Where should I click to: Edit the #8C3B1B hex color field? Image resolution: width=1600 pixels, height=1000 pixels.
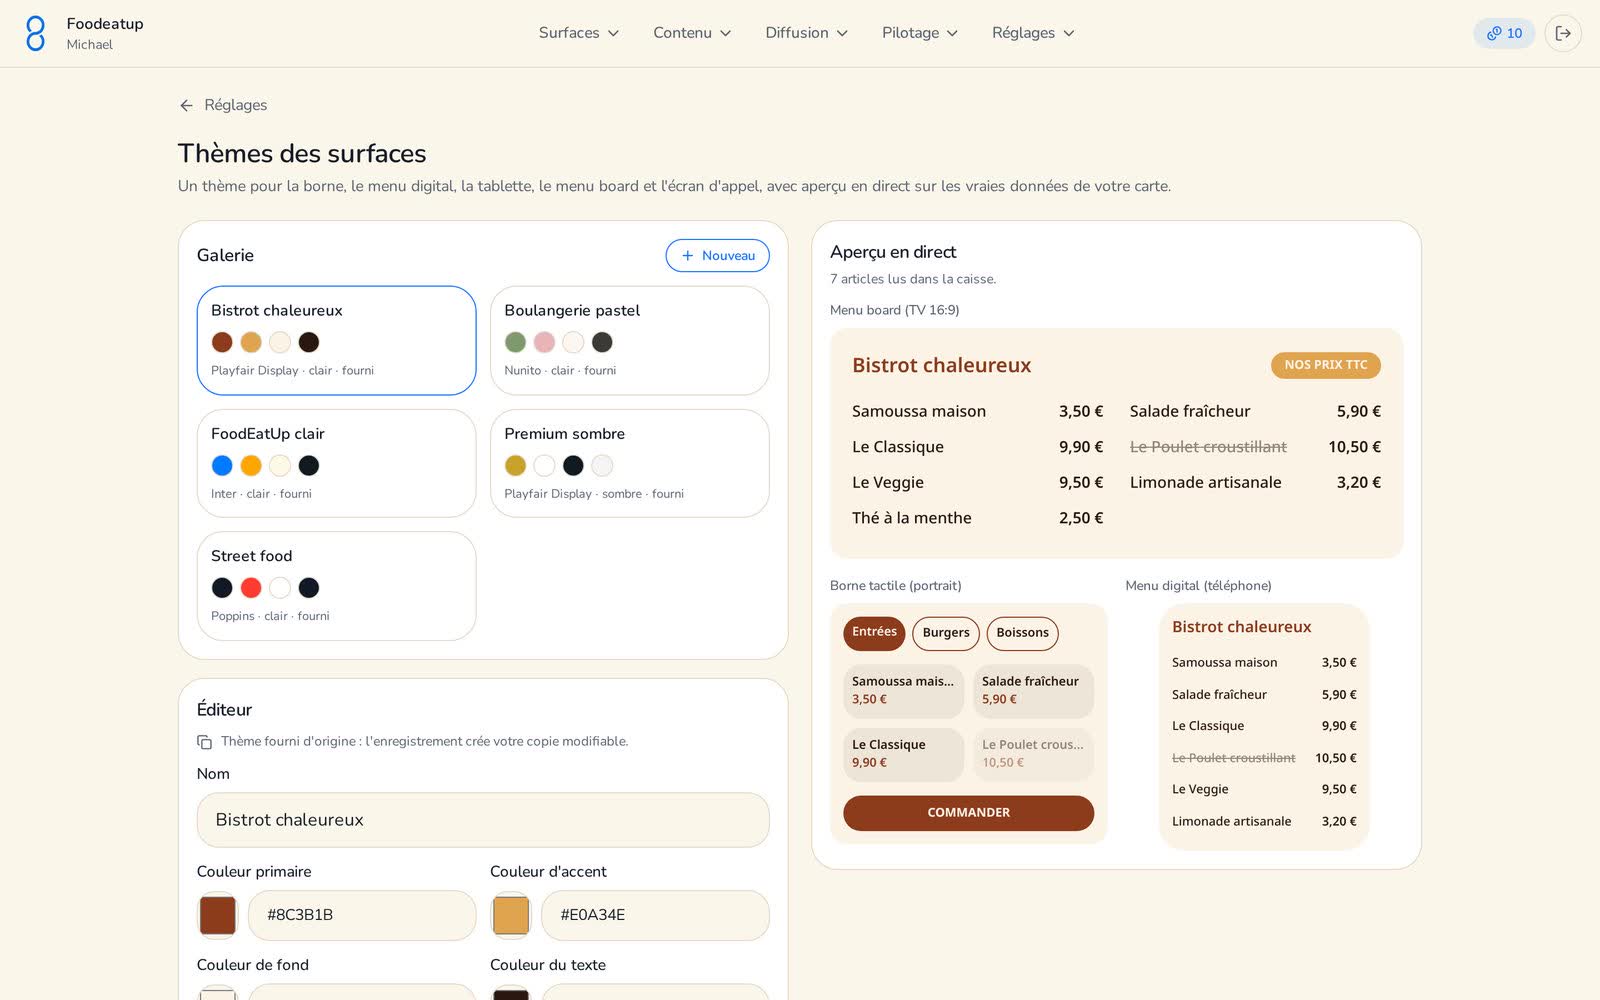tap(362, 915)
